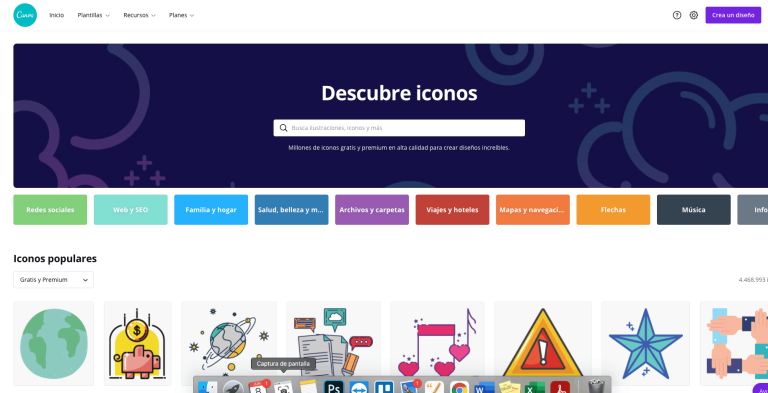Viewport: 768px width, 393px height.
Task: Click the search magnifier icon
Action: [283, 128]
